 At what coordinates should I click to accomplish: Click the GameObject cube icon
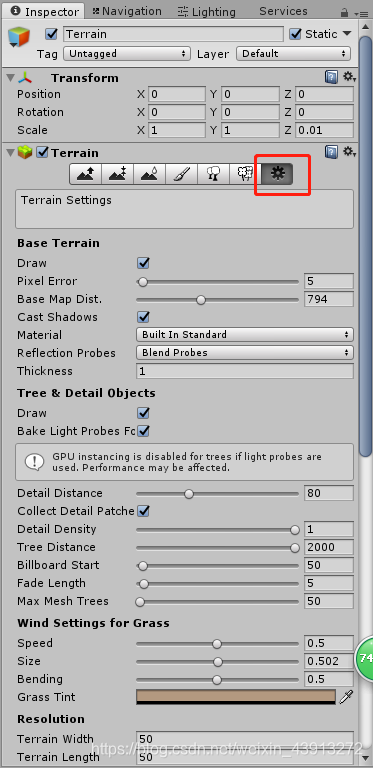[x=20, y=37]
